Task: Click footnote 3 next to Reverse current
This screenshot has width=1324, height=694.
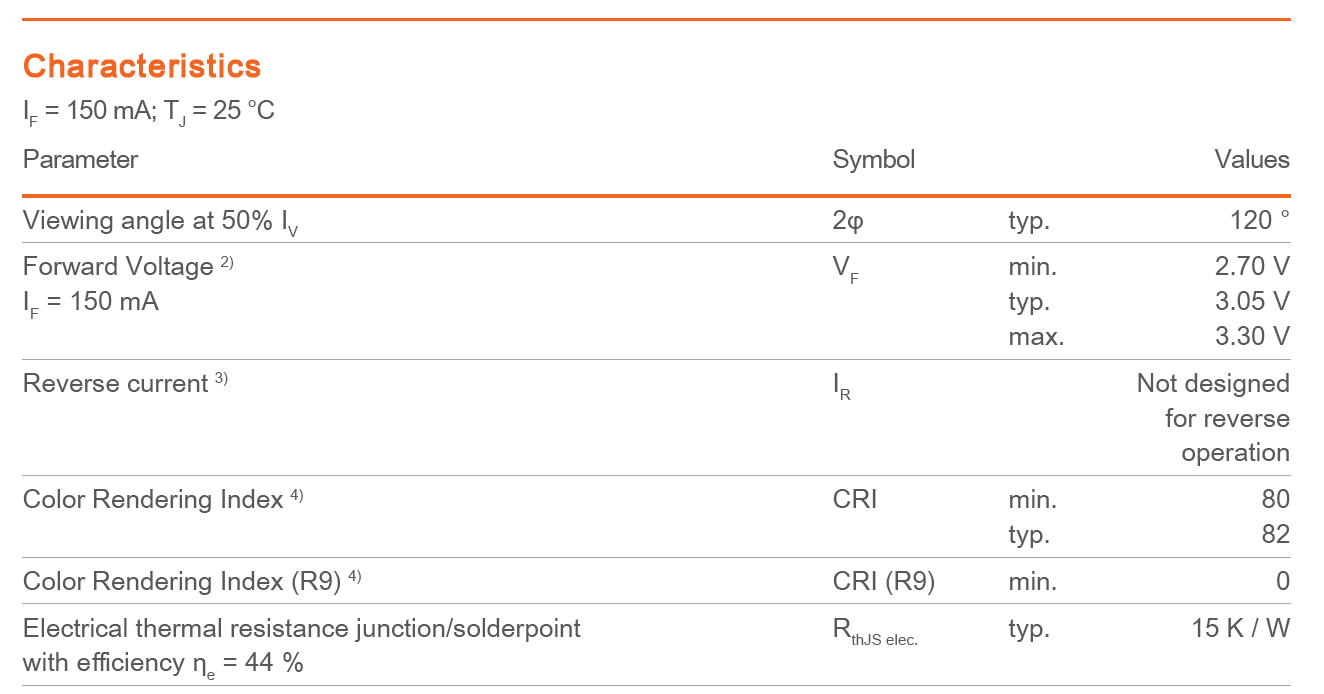Action: coord(221,379)
